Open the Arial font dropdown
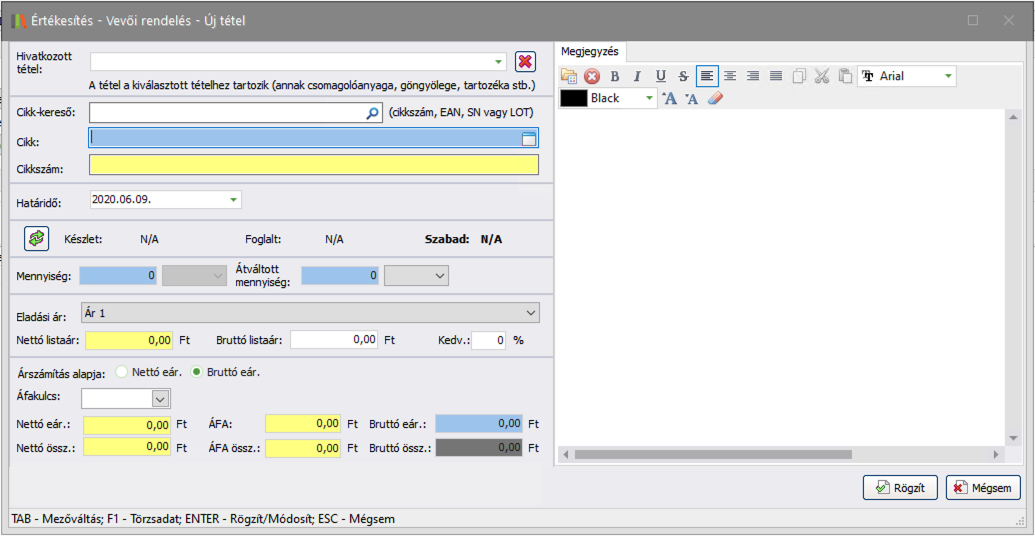1035x536 pixels. click(947, 76)
